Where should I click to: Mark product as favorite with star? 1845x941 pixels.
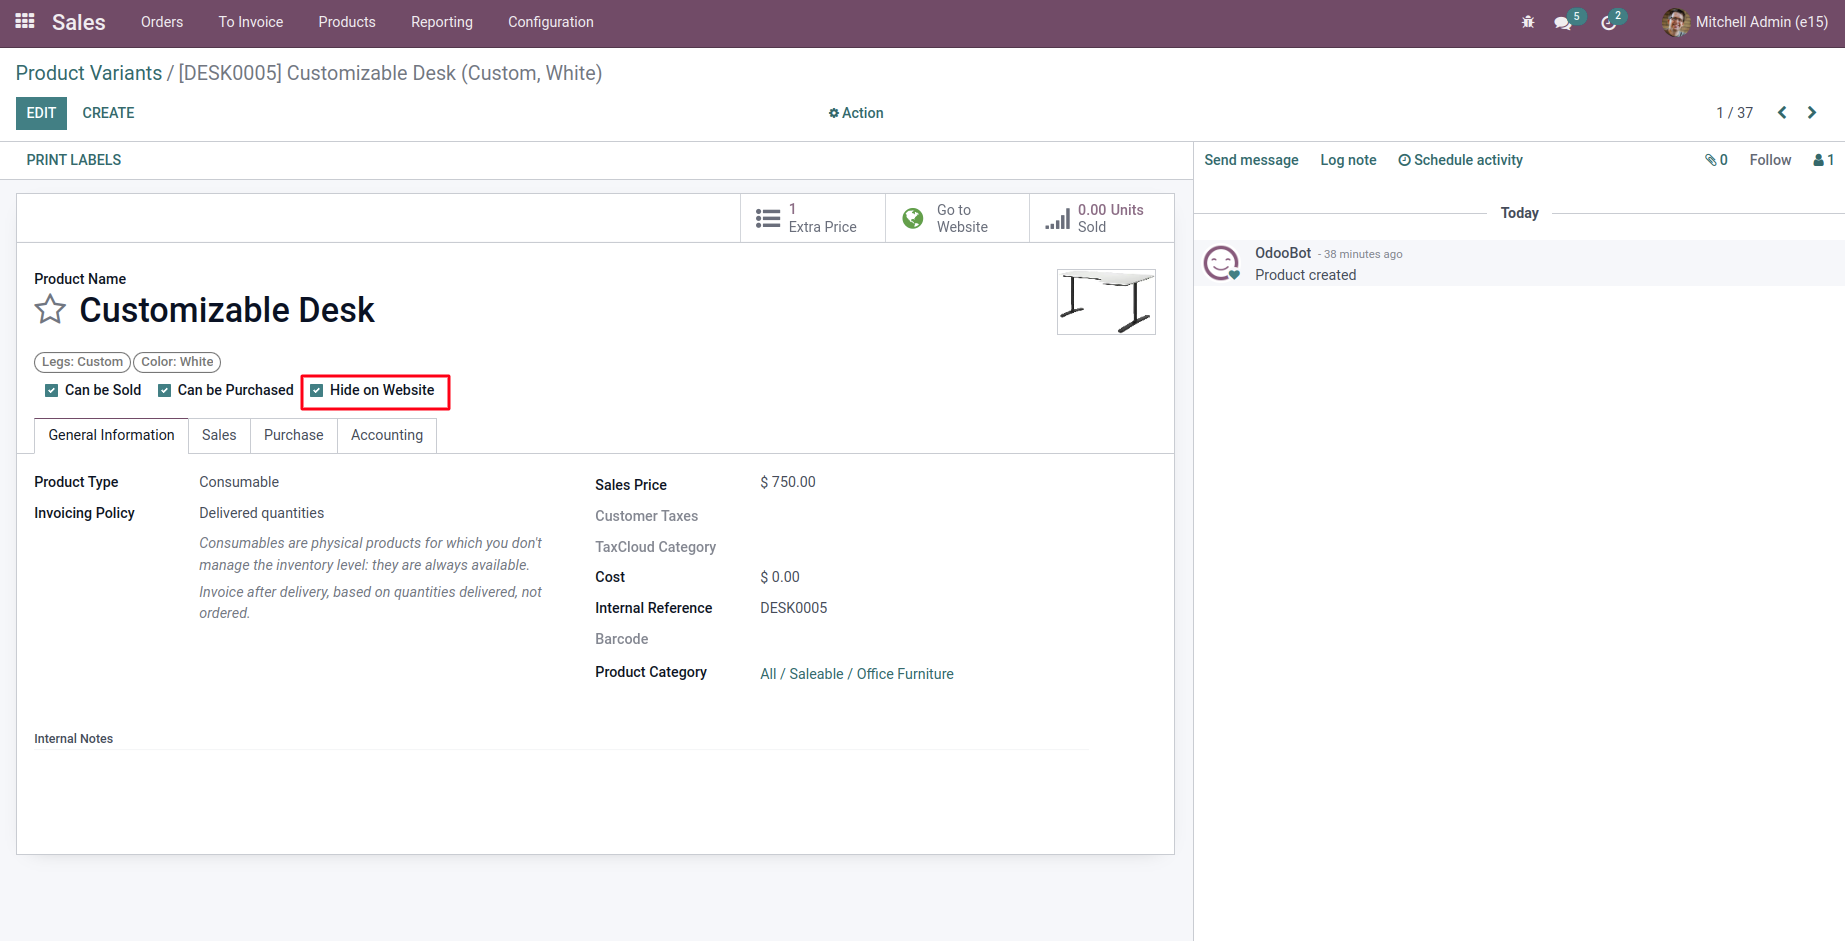pos(50,310)
